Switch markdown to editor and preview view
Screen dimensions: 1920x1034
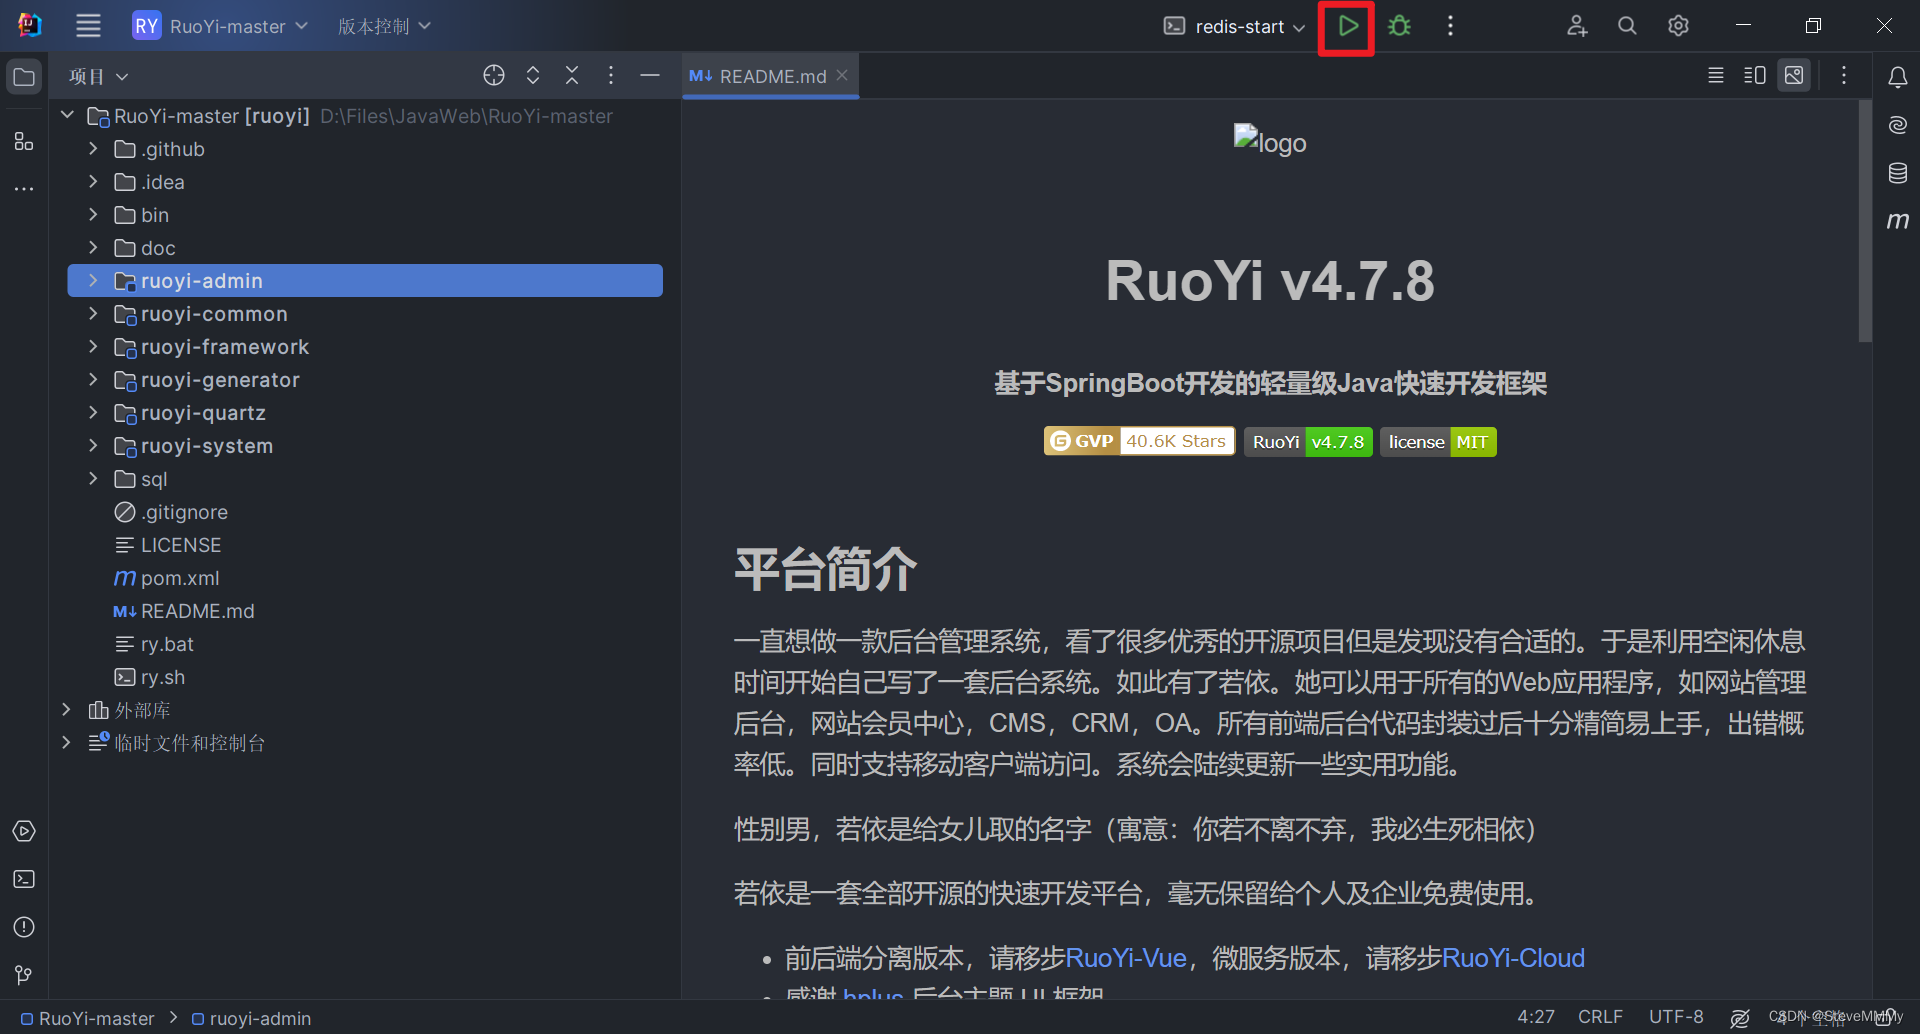[1755, 76]
